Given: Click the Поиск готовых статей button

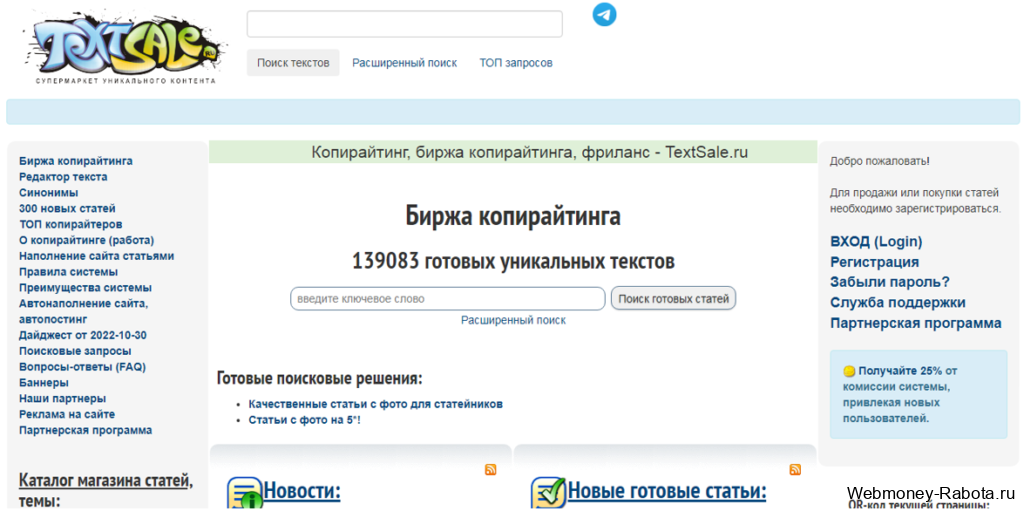Looking at the screenshot, I should coord(673,299).
